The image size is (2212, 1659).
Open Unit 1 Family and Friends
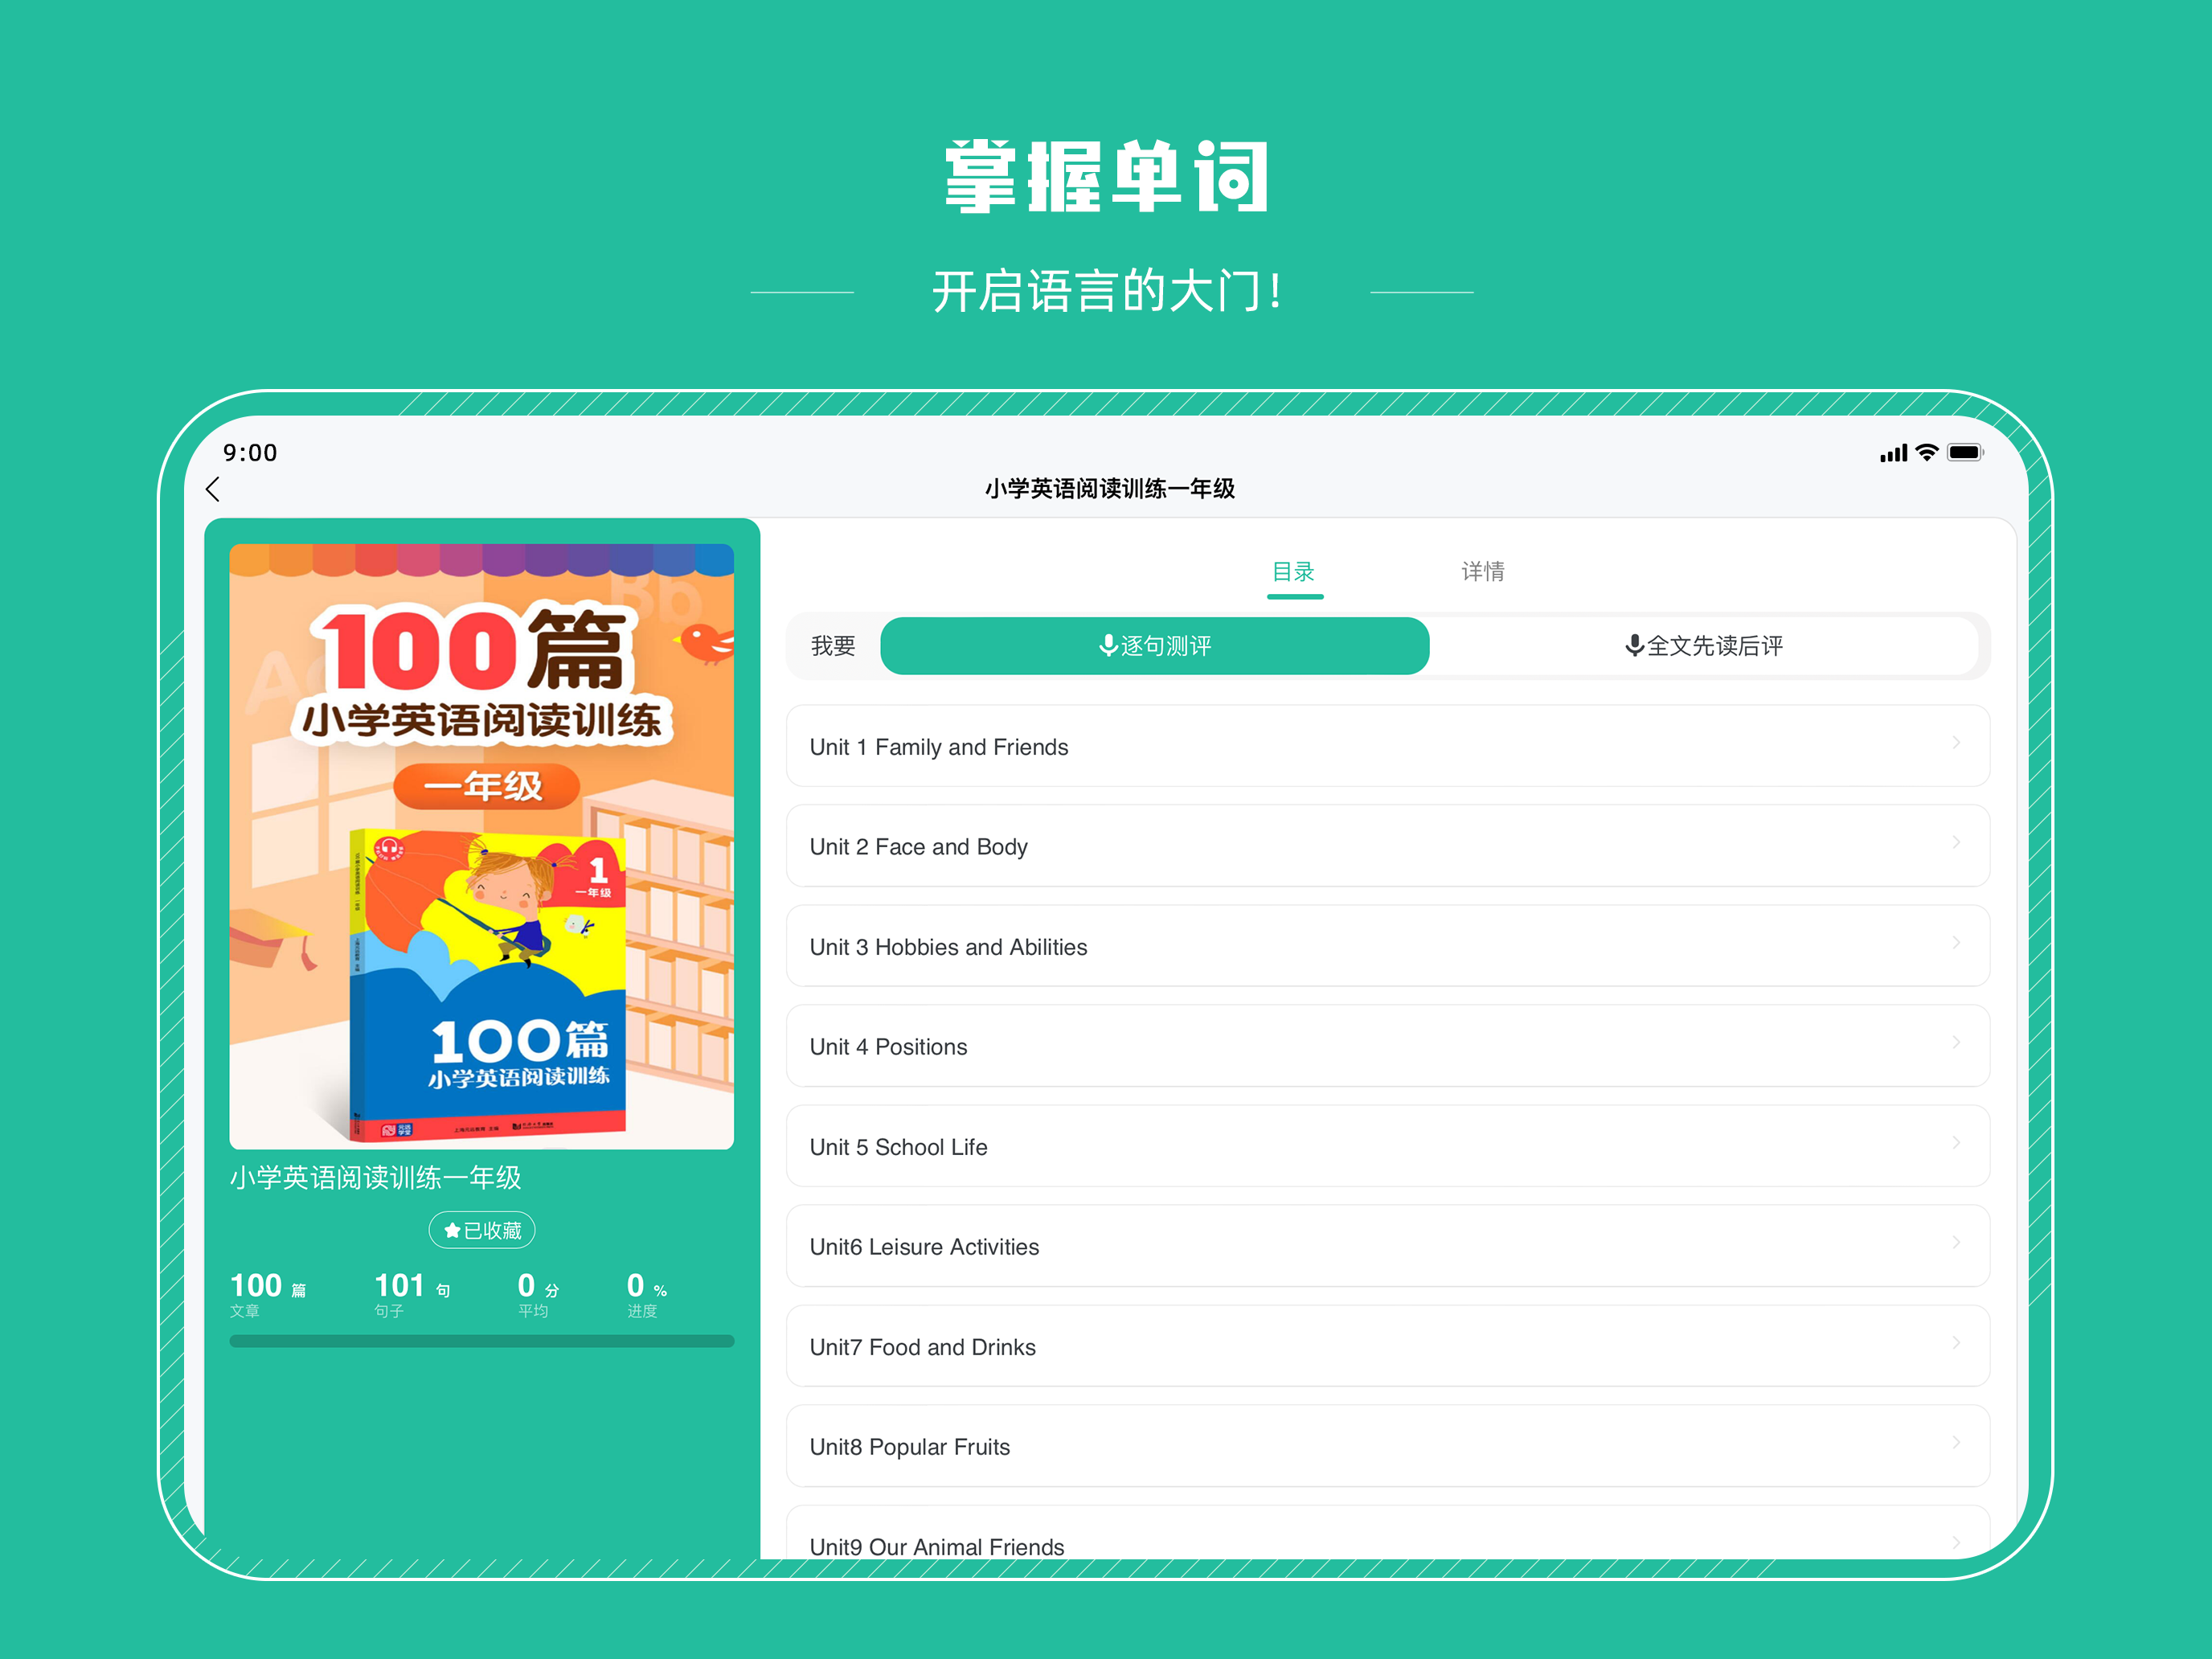click(x=1387, y=746)
